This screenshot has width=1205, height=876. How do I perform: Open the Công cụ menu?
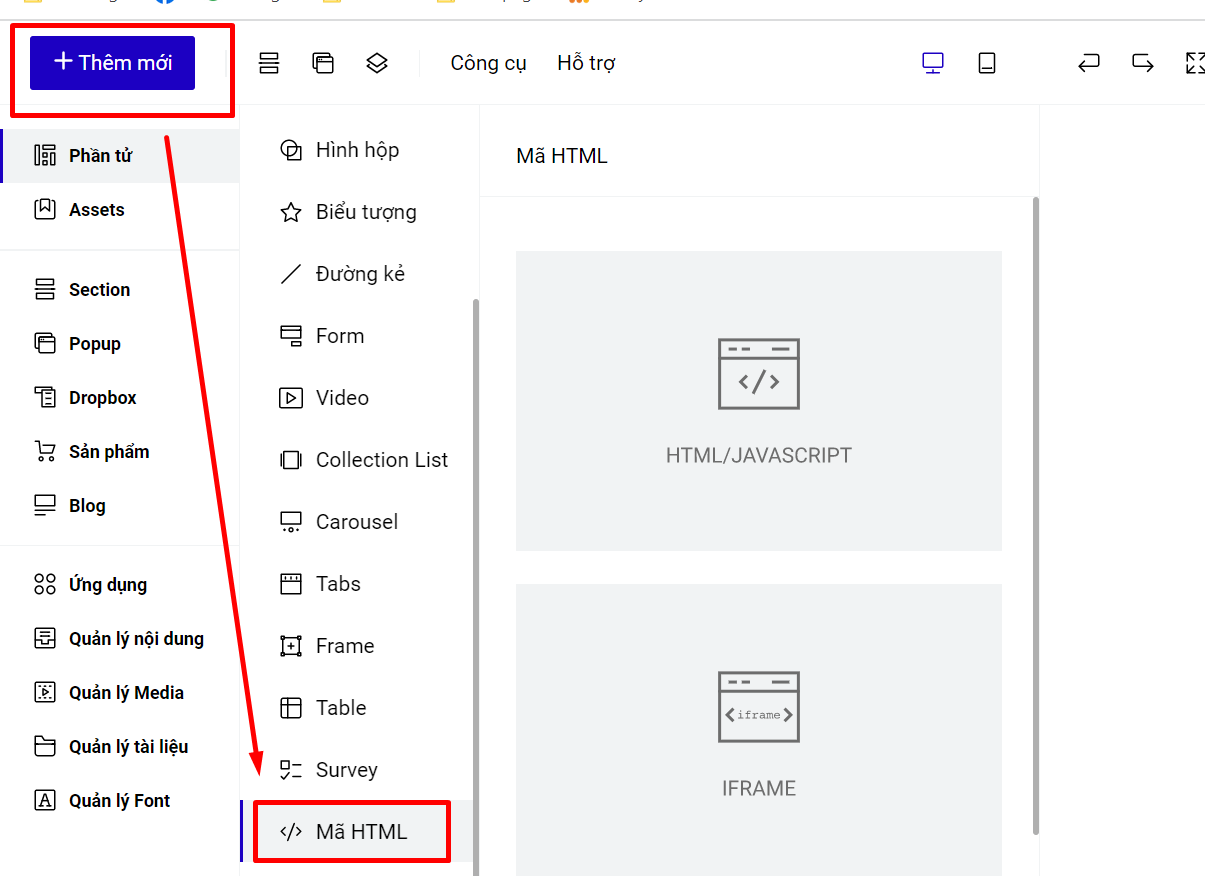(x=488, y=63)
